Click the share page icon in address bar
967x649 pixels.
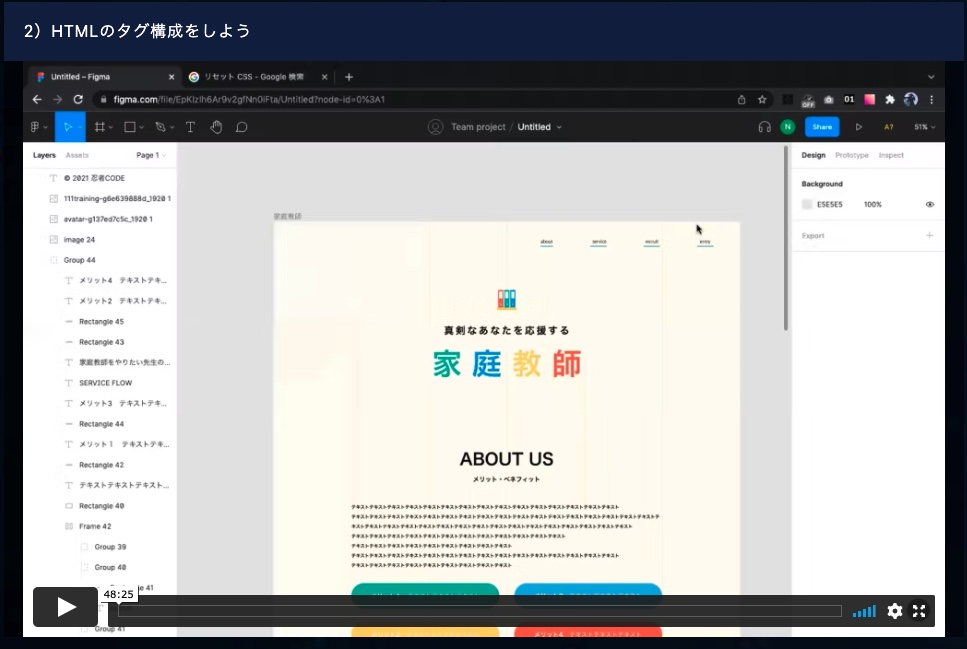tap(741, 99)
